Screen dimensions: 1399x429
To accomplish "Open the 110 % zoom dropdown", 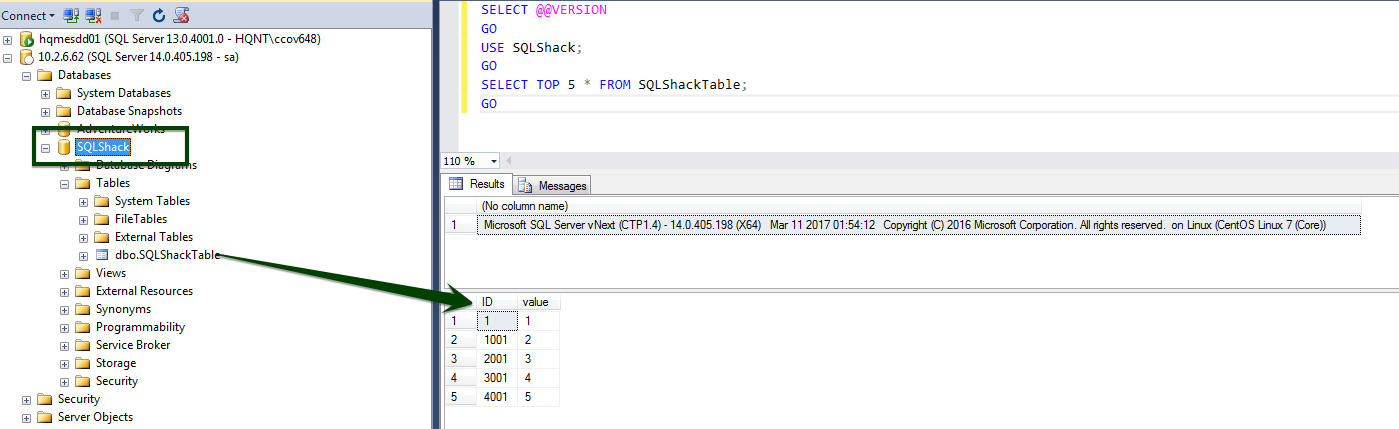I will point(495,161).
